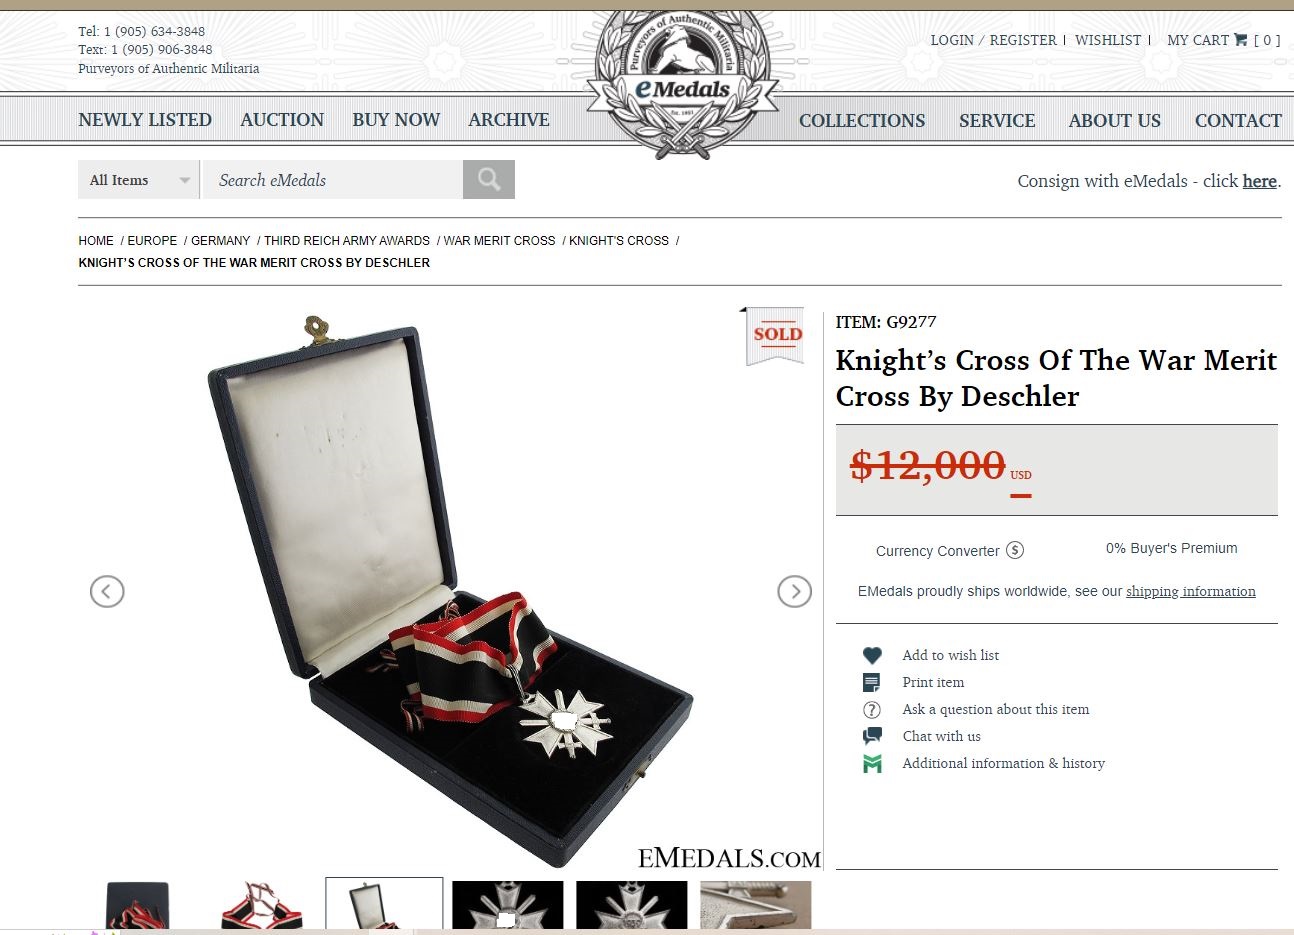1294x935 pixels.
Task: Show previous product image arrow
Action: tap(107, 592)
